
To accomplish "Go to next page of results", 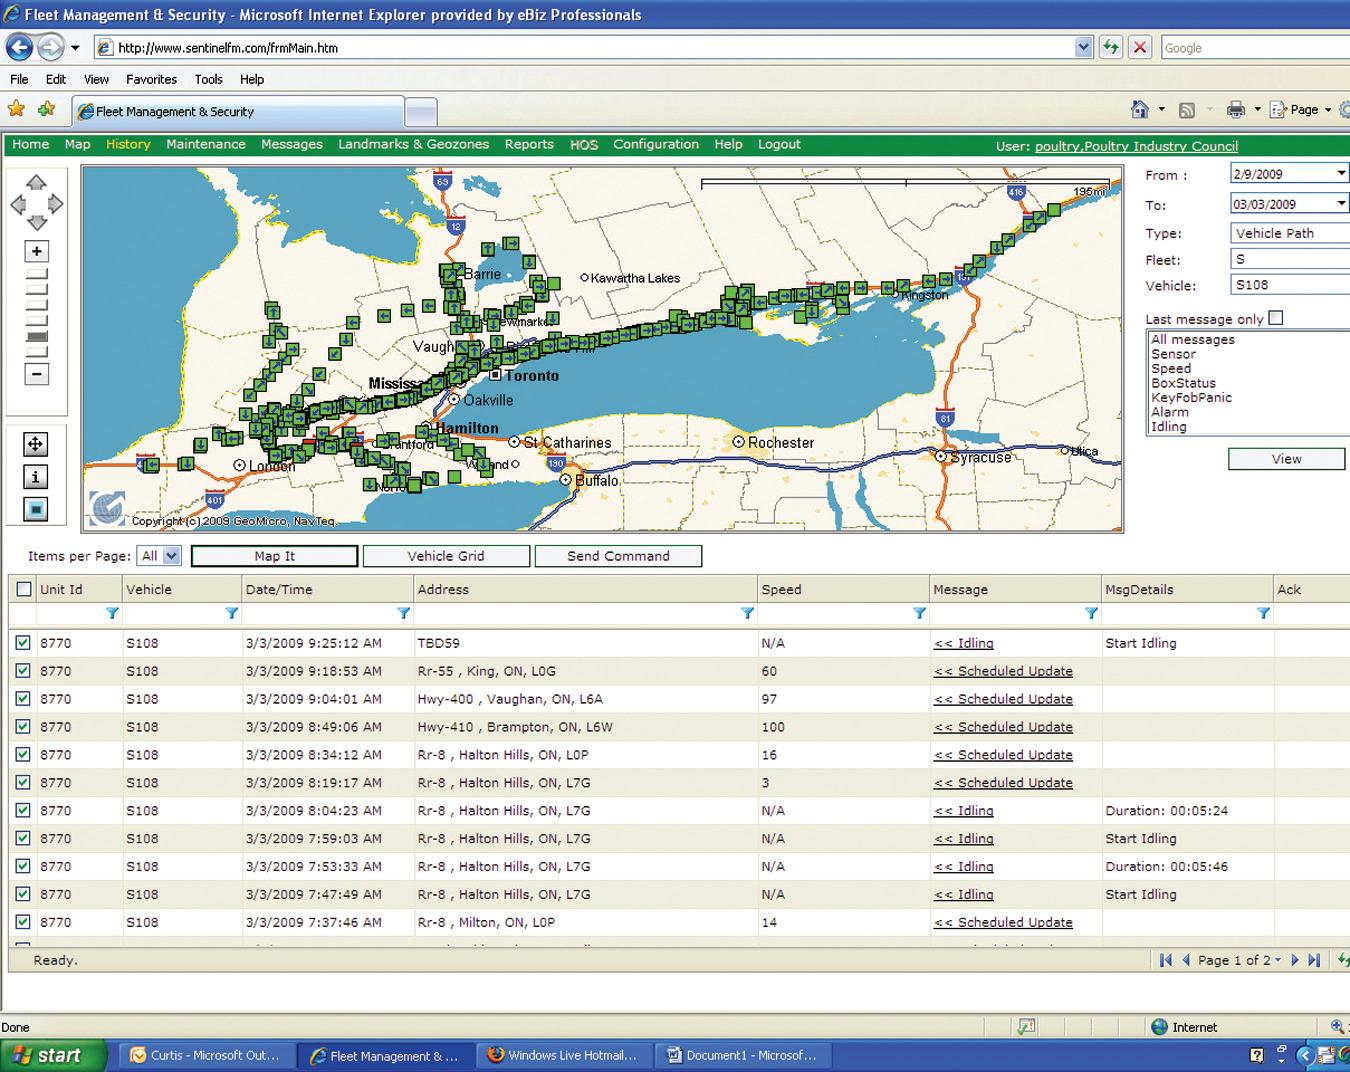I will (1295, 960).
